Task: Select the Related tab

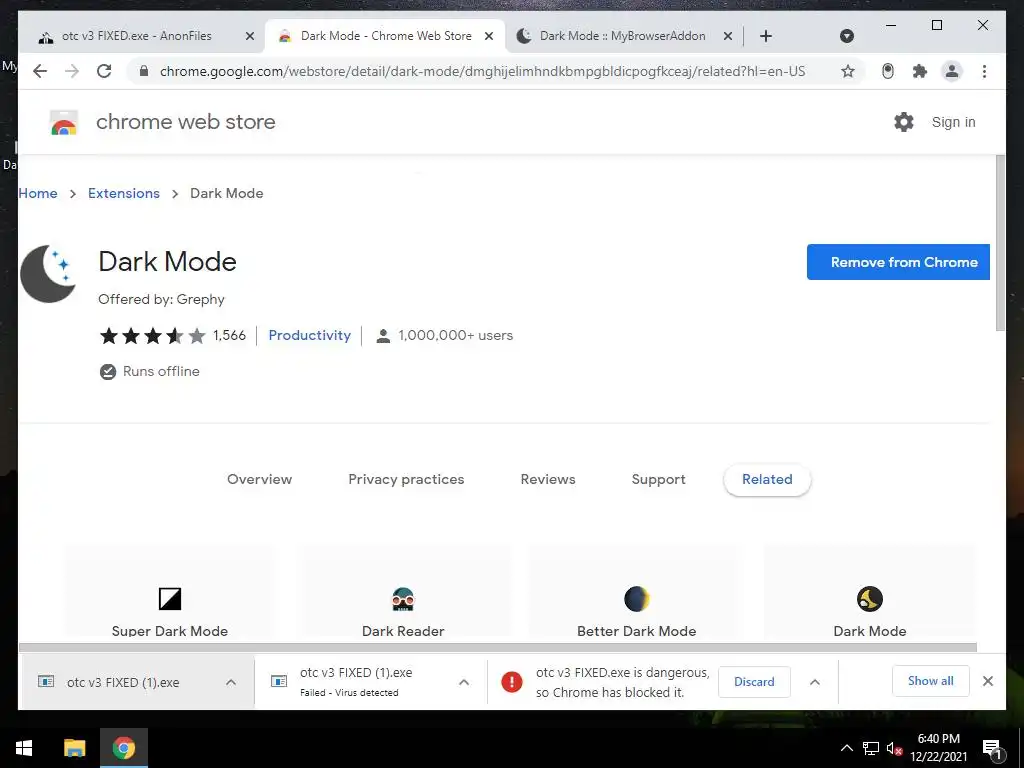Action: pos(767,479)
